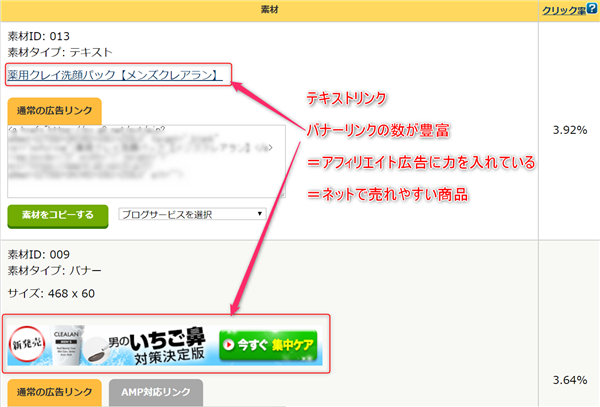The image size is (600, 407).
Task: Select the 素材タイプ: テキスト label
Action: tap(60, 52)
